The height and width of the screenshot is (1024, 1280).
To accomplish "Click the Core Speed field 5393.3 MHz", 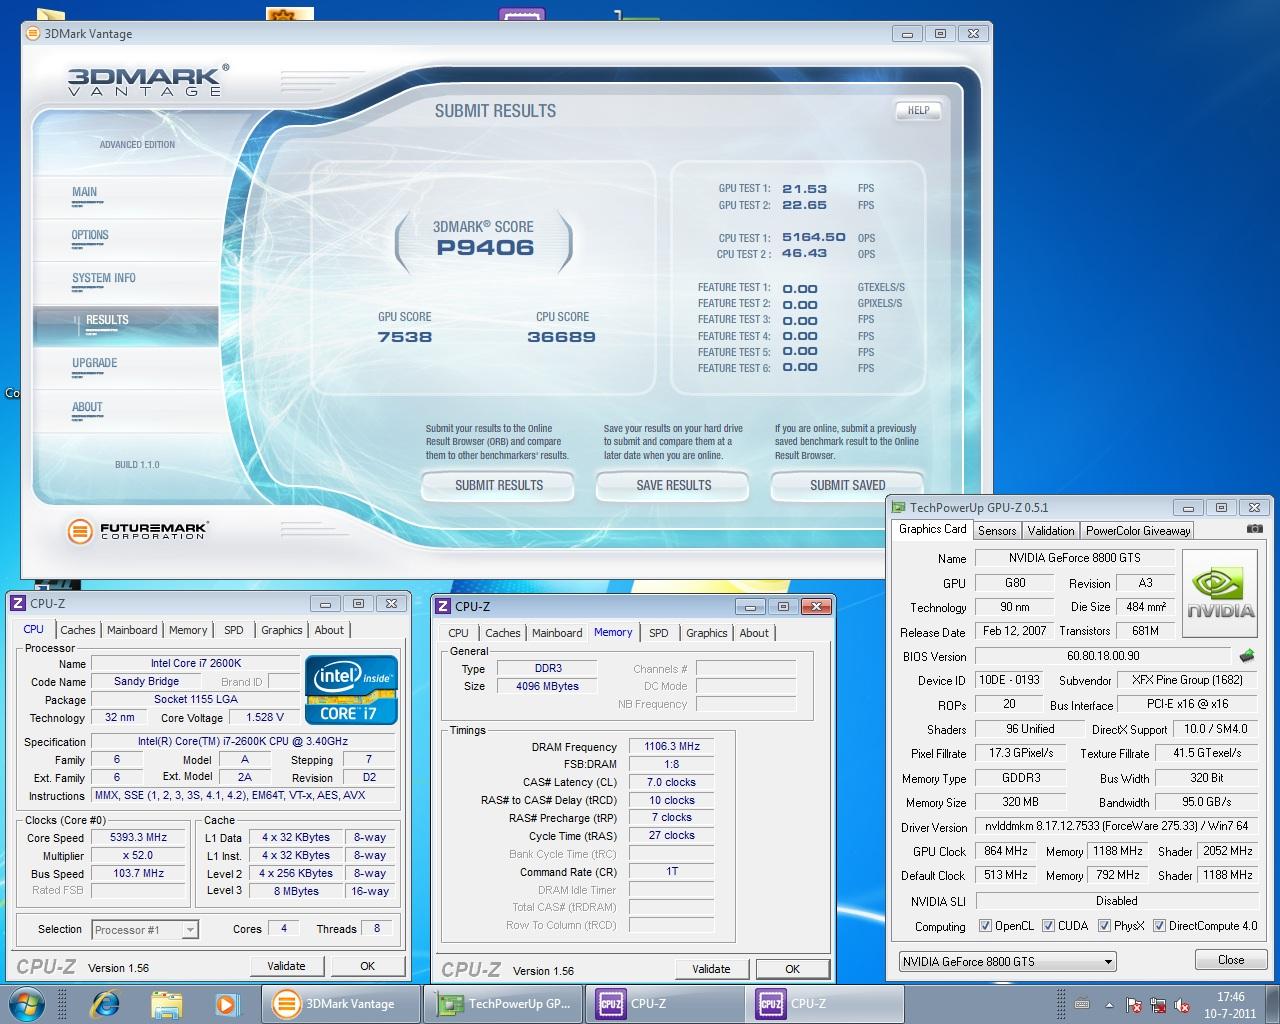I will tap(138, 838).
